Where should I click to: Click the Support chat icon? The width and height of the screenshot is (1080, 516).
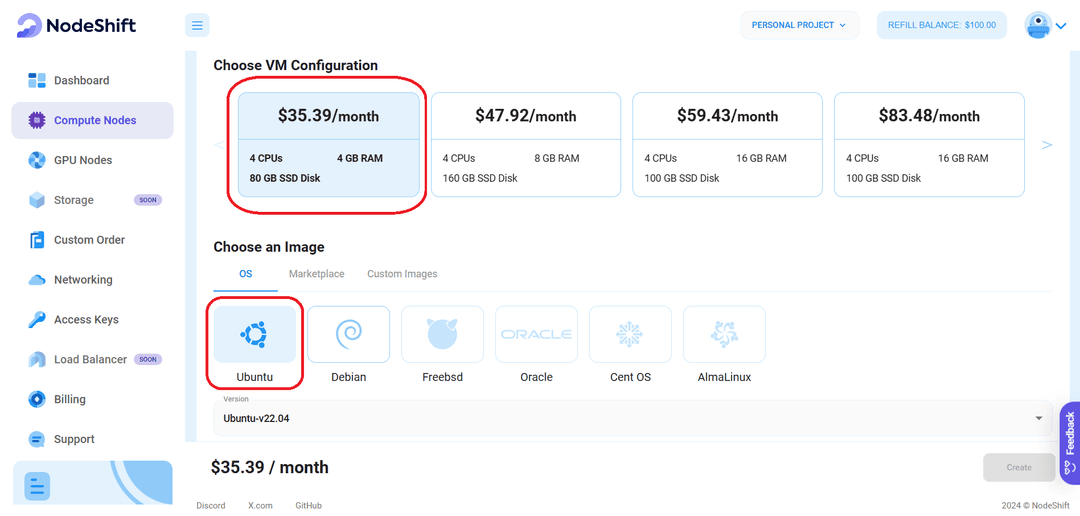coord(37,439)
